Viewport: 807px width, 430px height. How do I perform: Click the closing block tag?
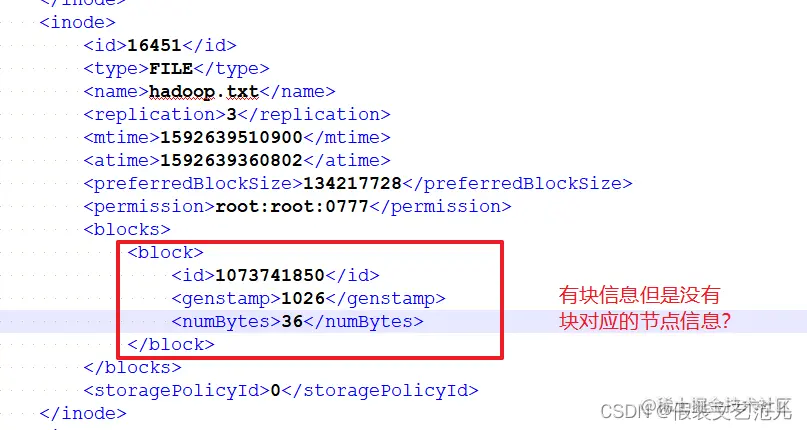[171, 345]
